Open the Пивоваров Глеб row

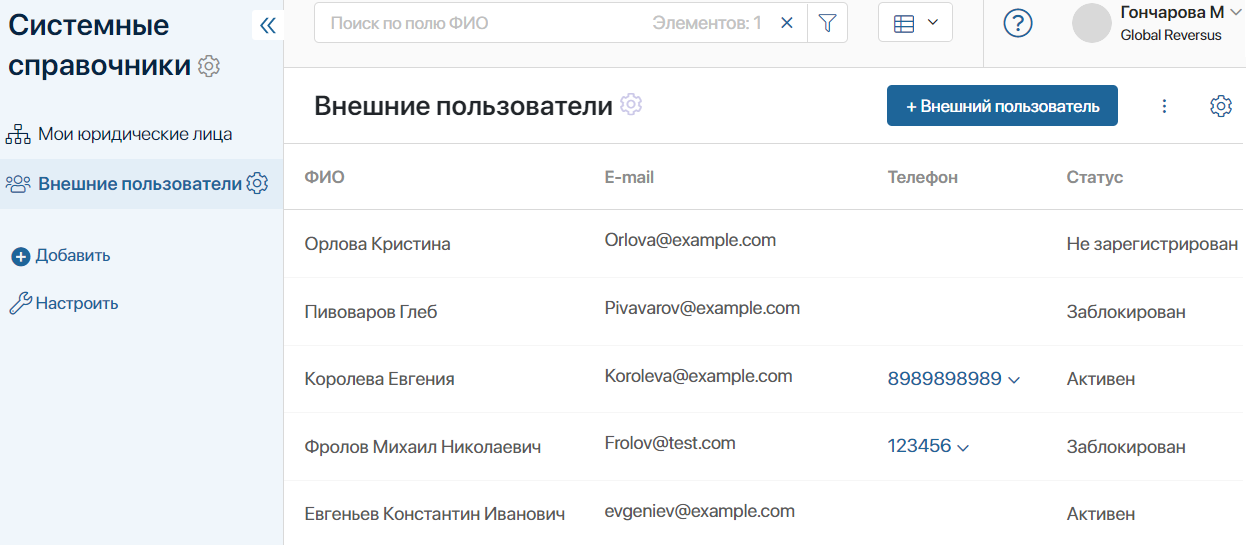(x=765, y=312)
